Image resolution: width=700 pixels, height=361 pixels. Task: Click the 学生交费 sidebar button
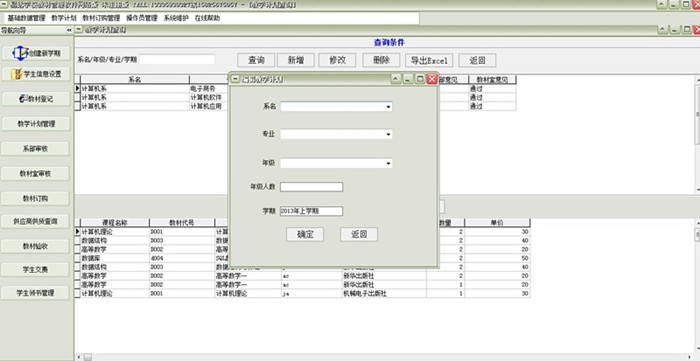[36, 269]
